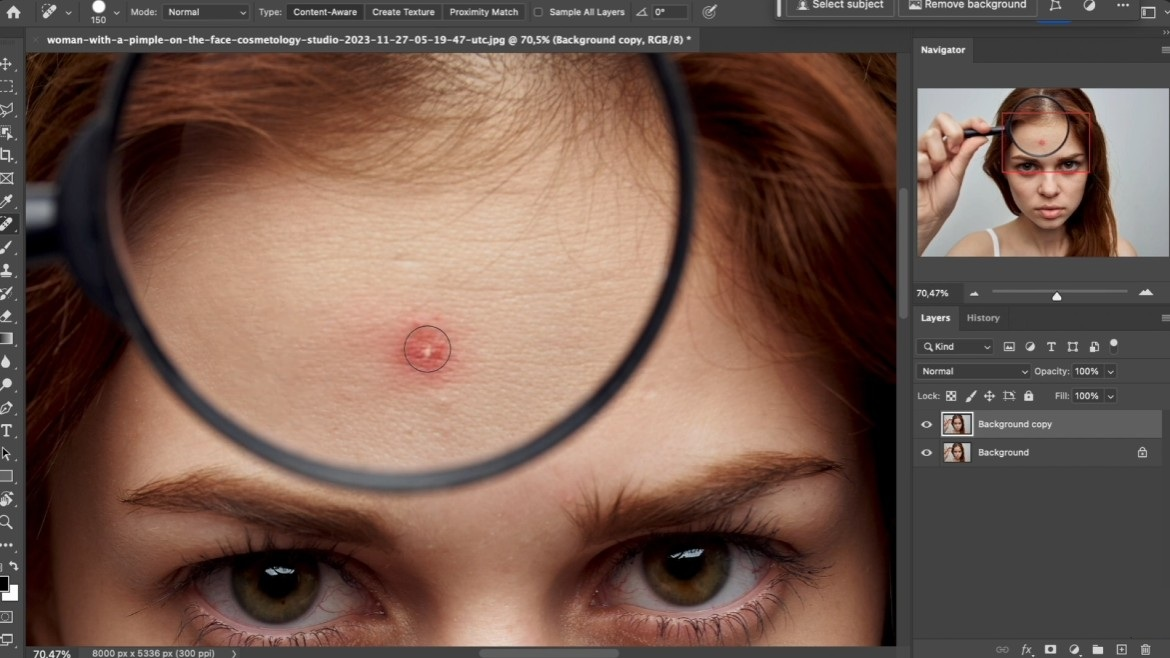Screen dimensions: 1170x658
Task: Create a new layer
Action: [1121, 650]
